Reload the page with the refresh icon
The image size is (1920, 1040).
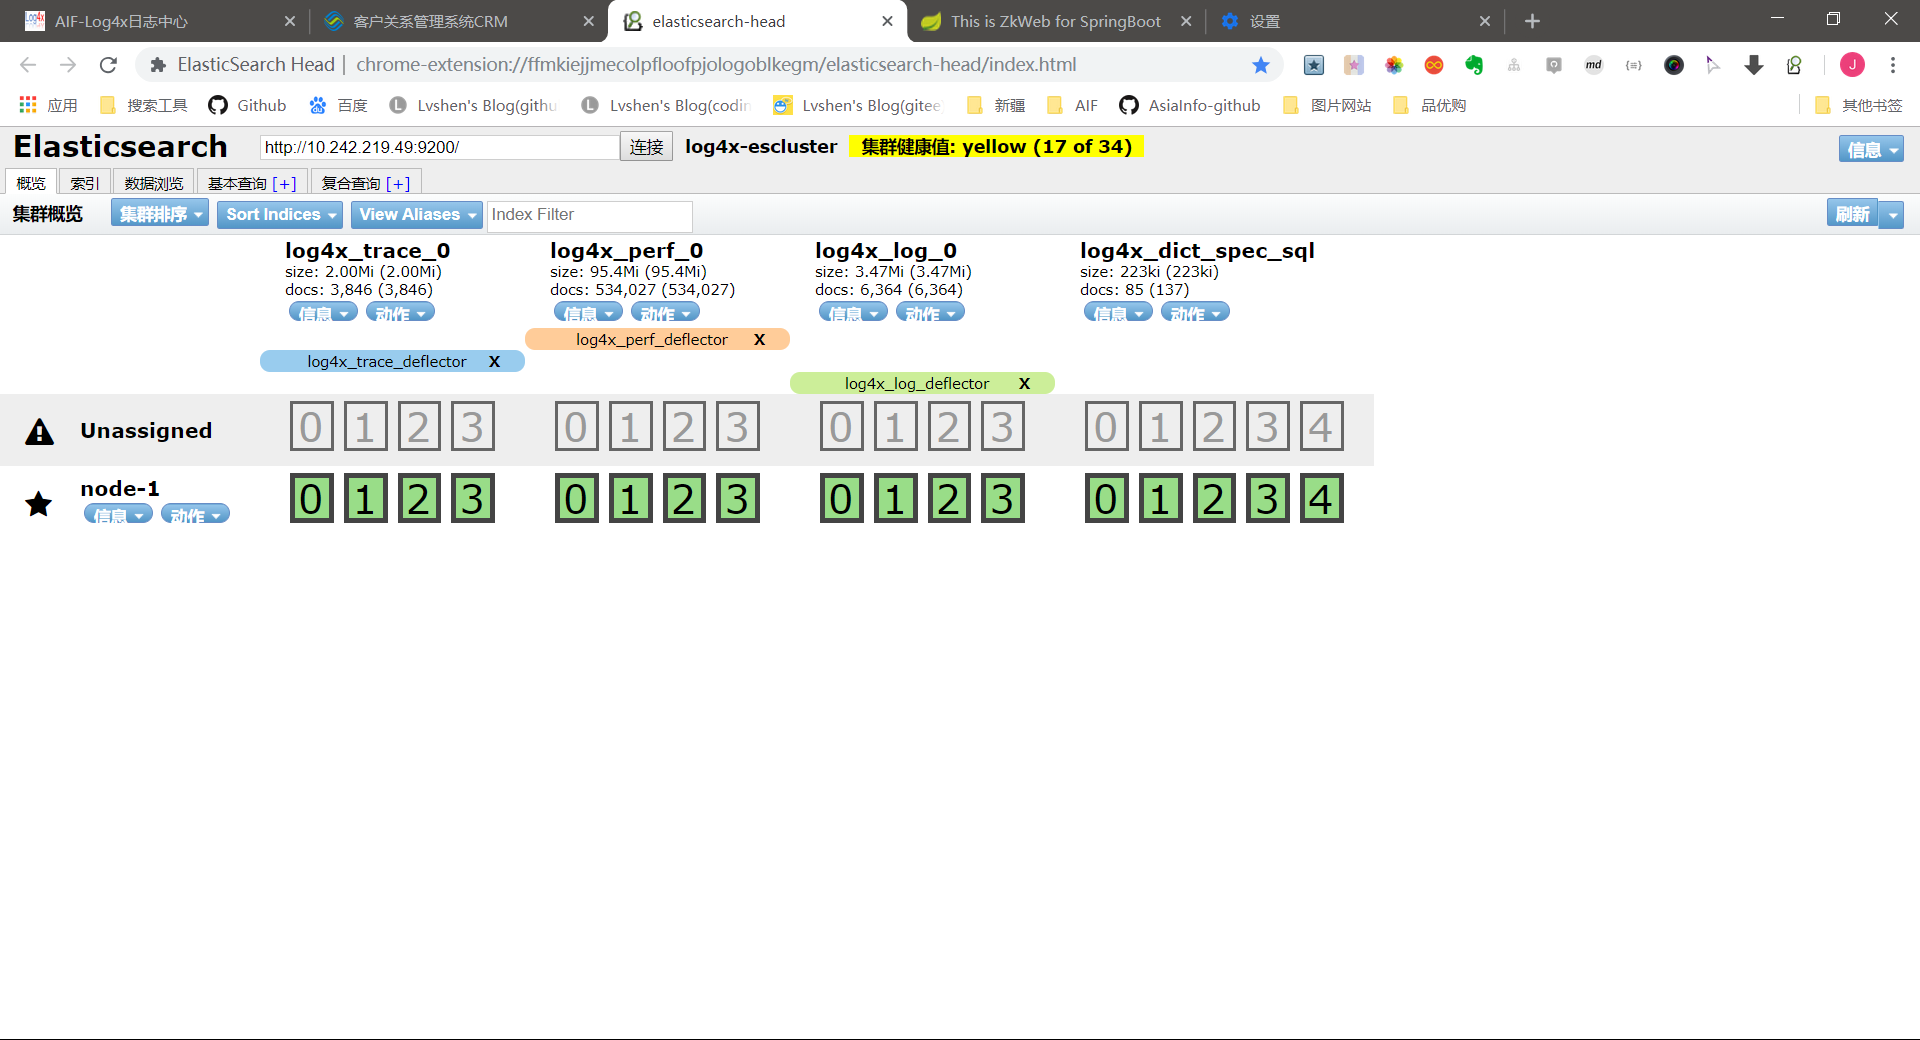click(108, 65)
